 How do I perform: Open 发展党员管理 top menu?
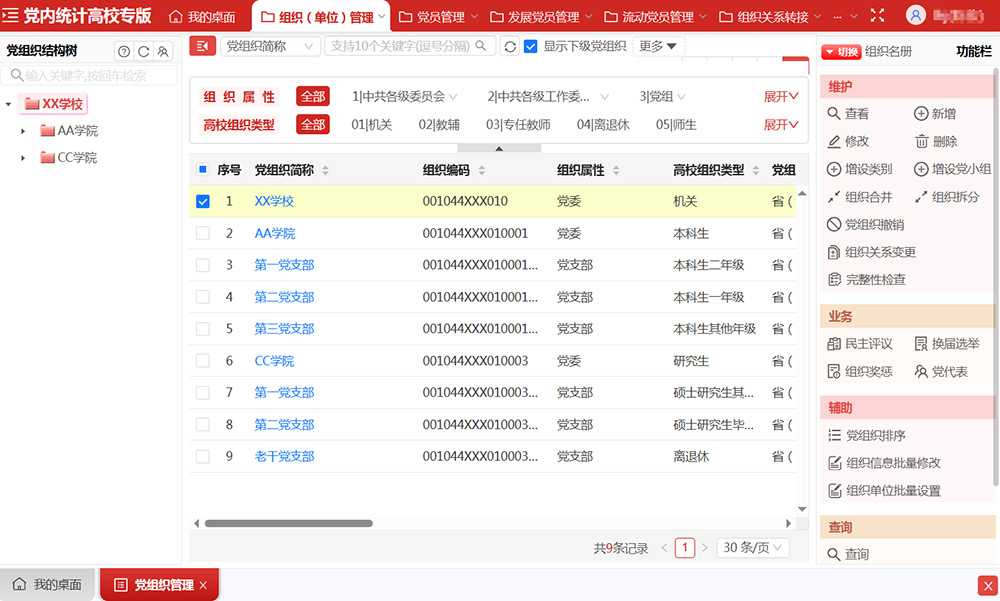coord(541,17)
